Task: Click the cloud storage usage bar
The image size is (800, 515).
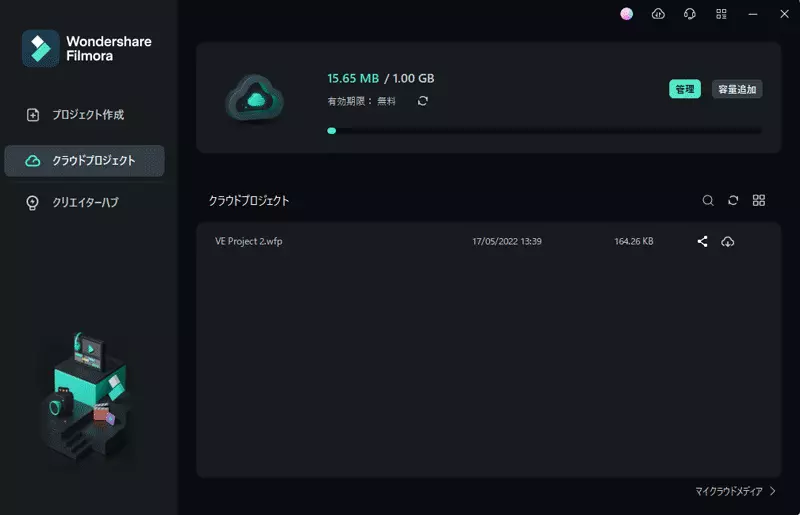Action: click(x=544, y=131)
